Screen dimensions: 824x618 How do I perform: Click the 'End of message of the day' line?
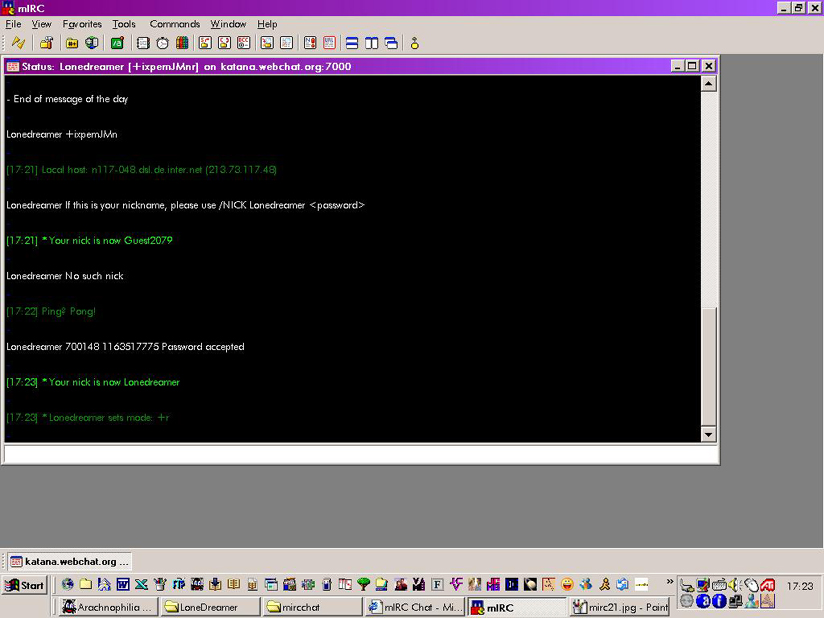pos(68,99)
